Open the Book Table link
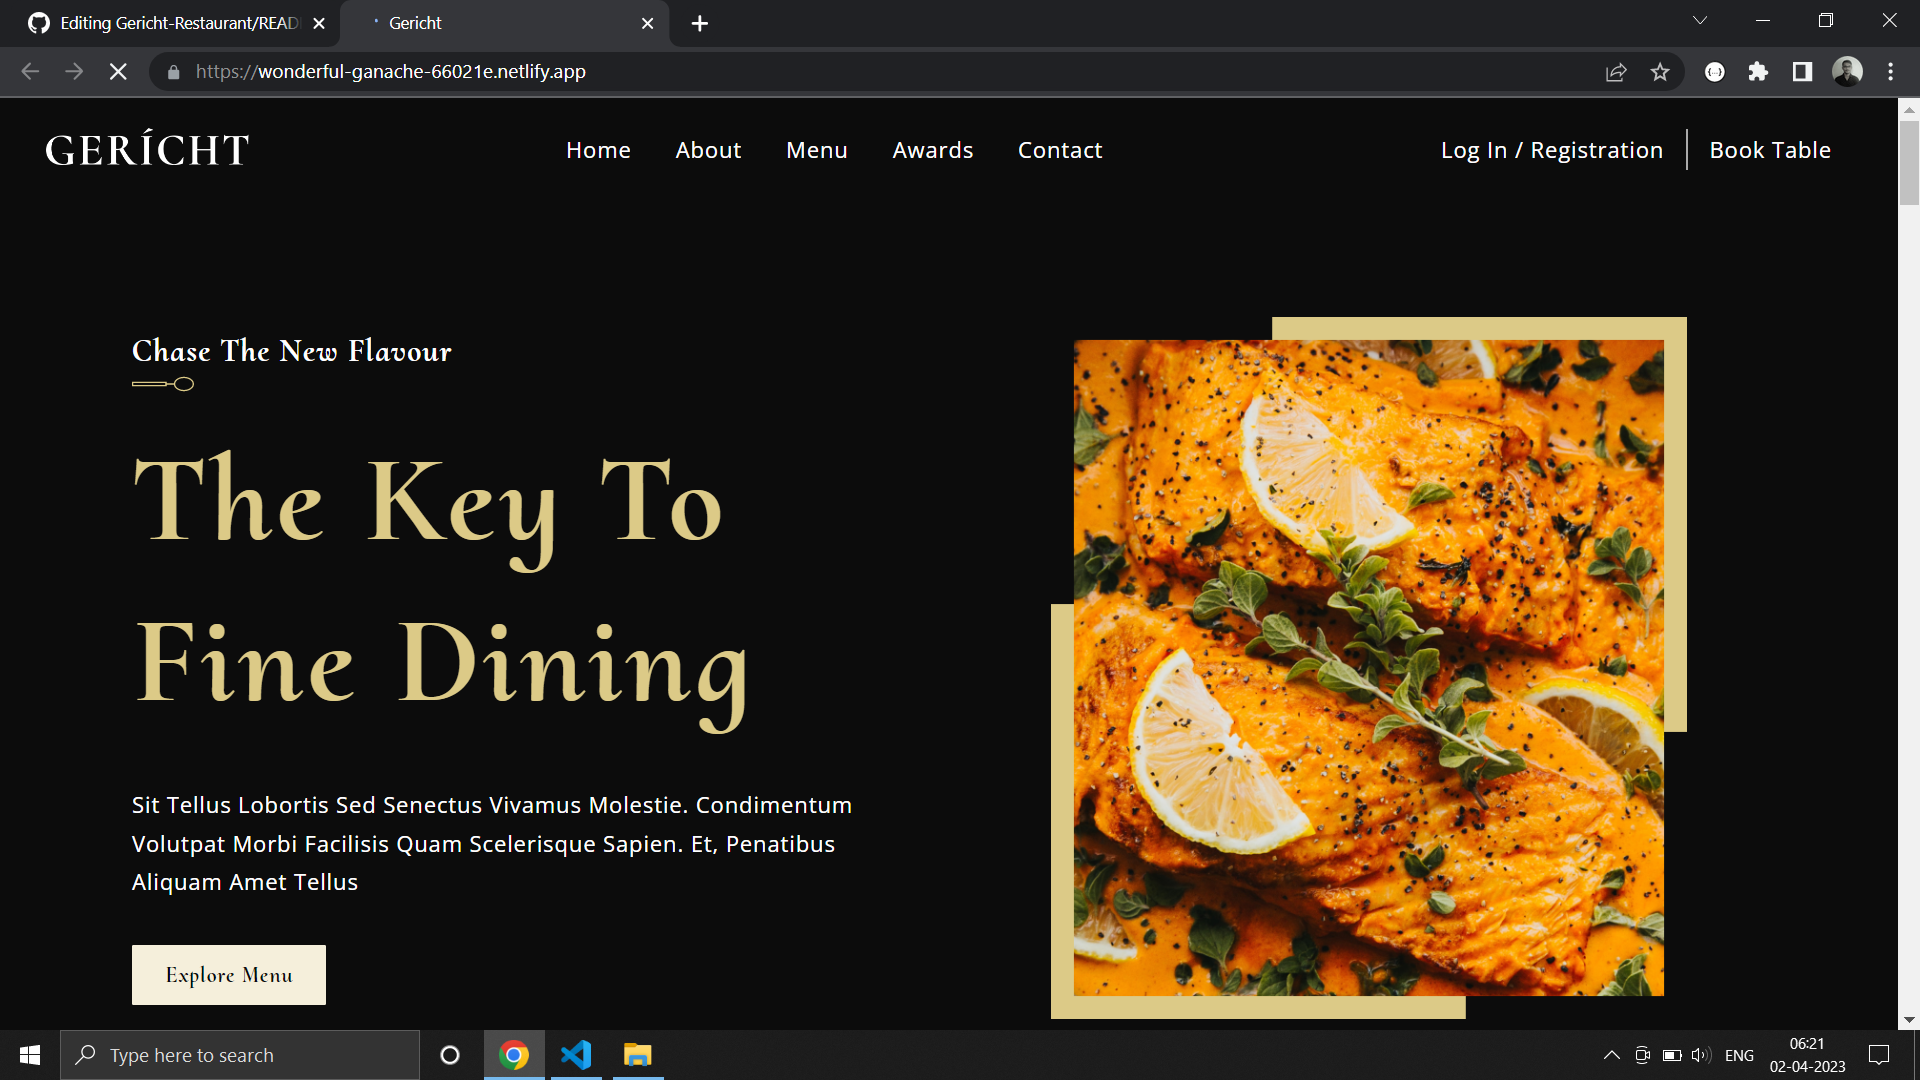Screen dimensions: 1920x1080 (x=1770, y=150)
